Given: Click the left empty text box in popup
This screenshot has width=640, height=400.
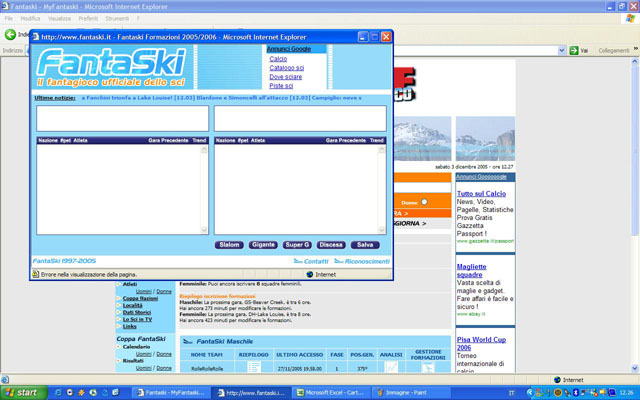Looking at the screenshot, I should [122, 118].
